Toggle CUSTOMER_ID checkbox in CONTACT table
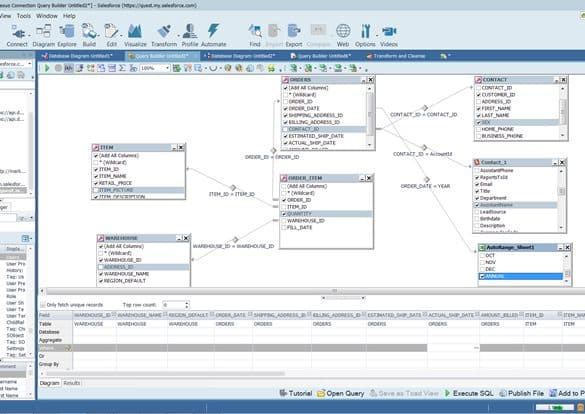This screenshot has width=585, height=414. point(478,95)
